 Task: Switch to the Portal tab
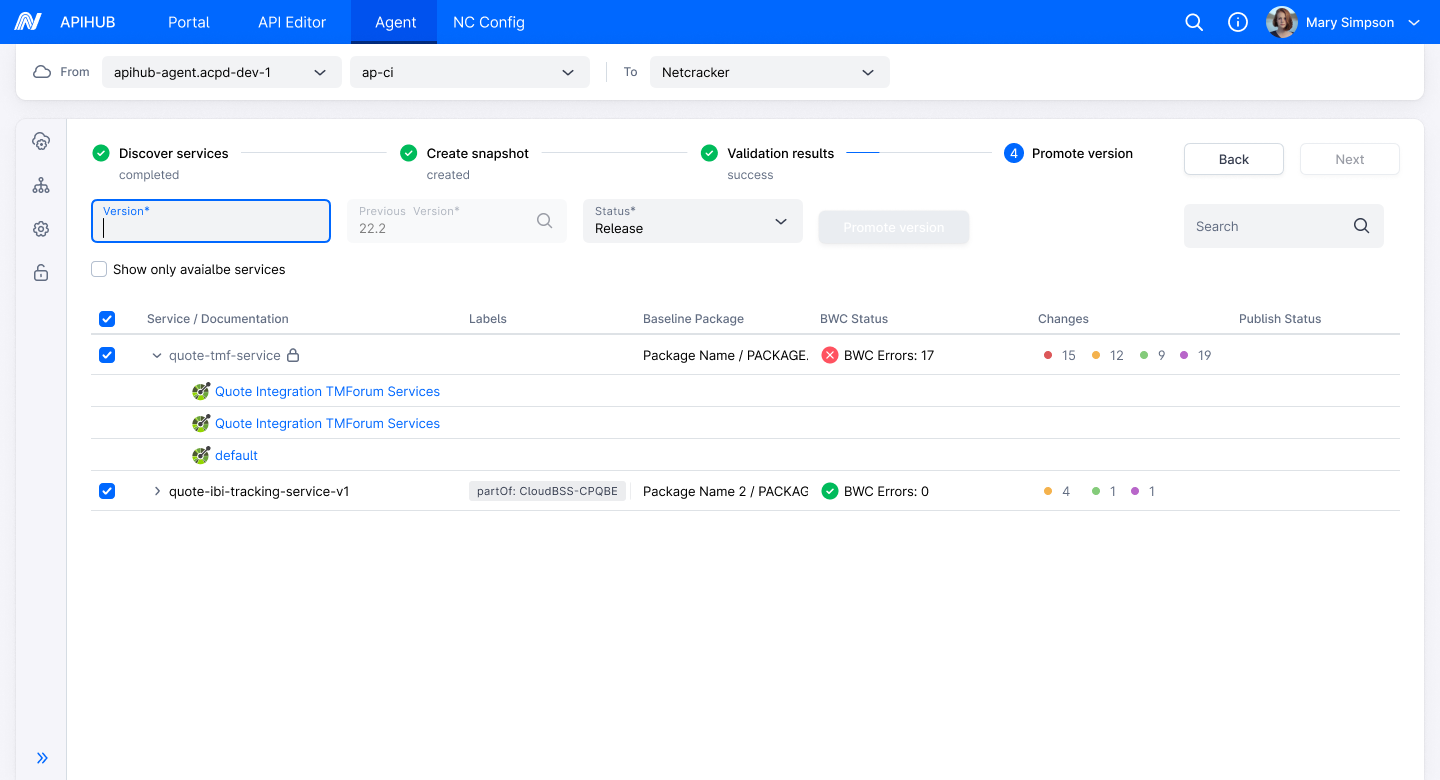[x=189, y=22]
